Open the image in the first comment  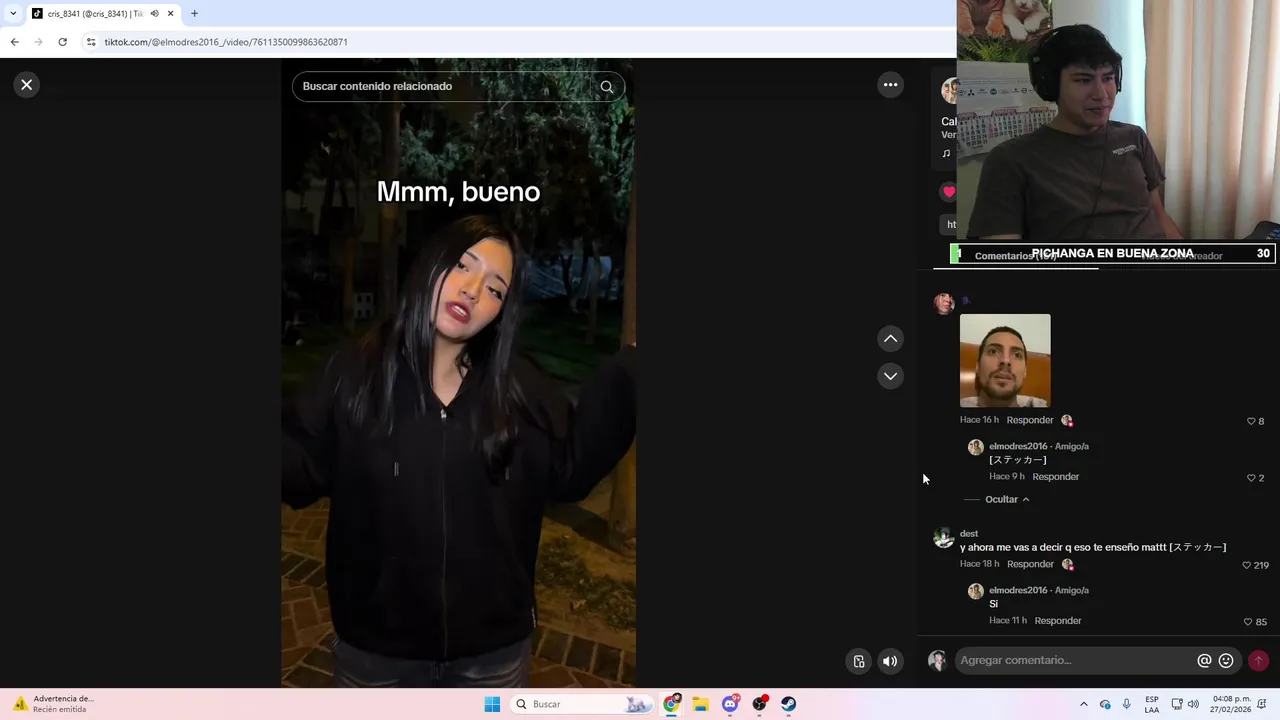(1005, 361)
